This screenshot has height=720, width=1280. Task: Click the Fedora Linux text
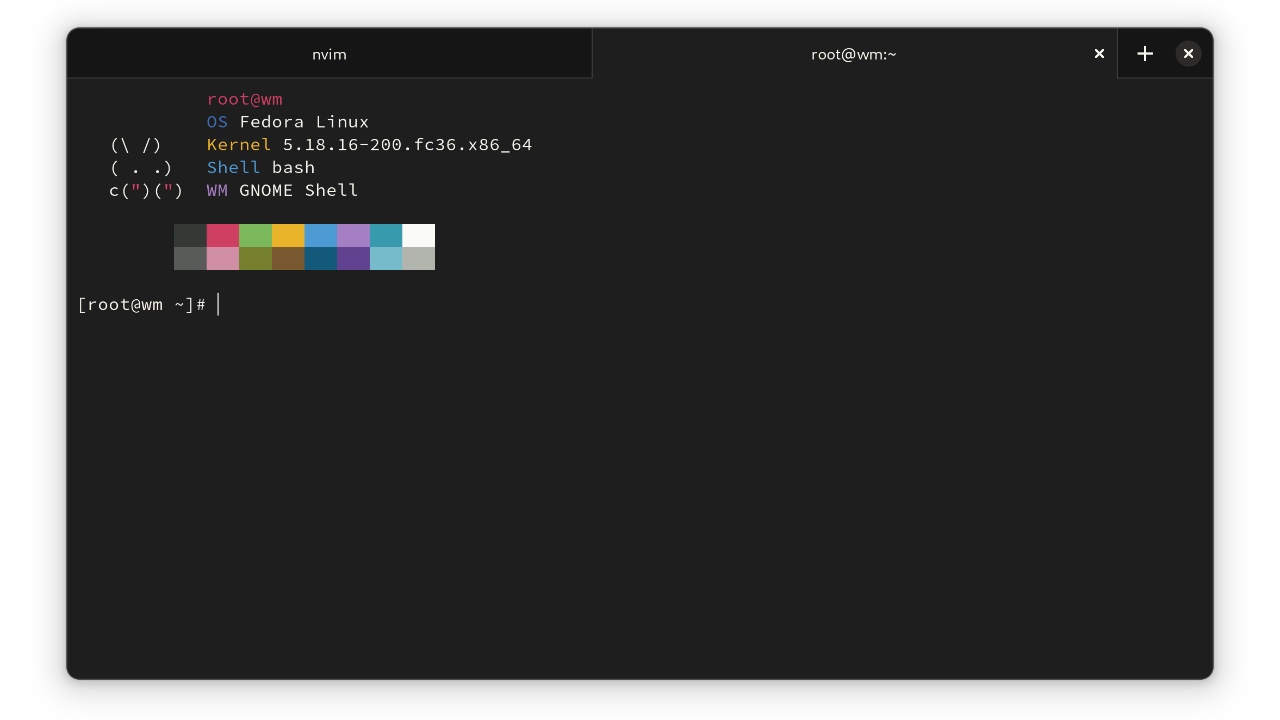pos(304,122)
